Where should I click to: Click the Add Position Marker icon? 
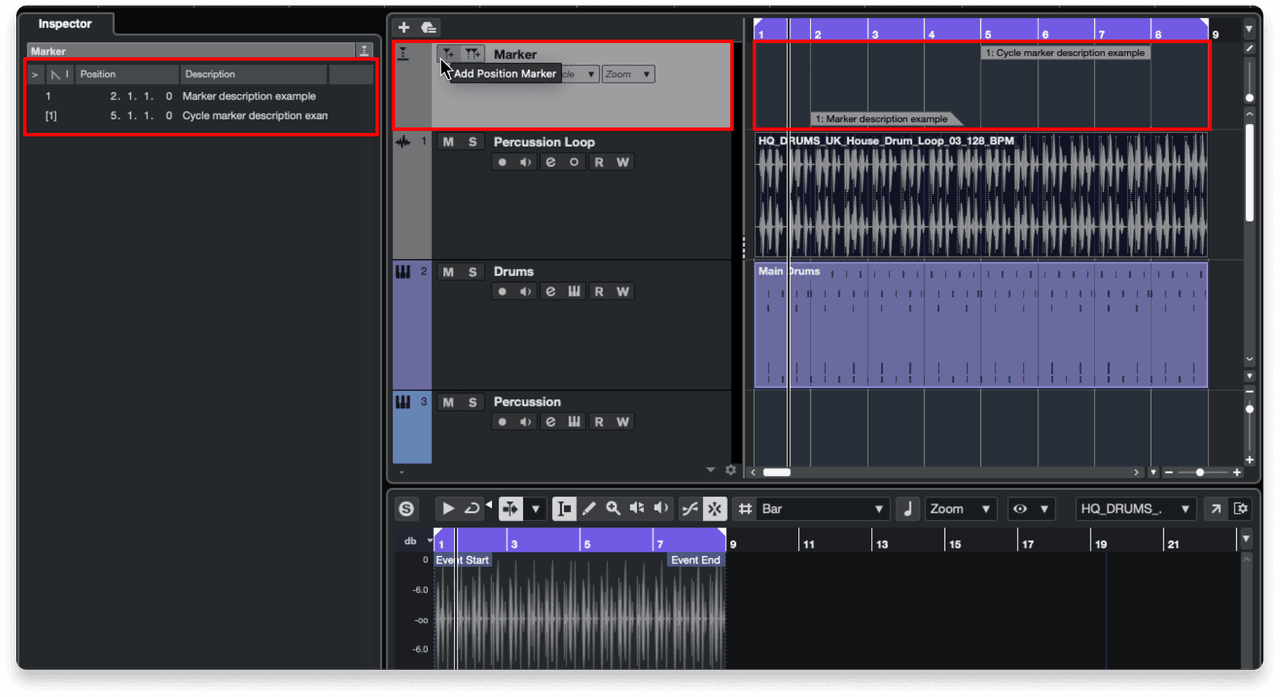[x=447, y=53]
